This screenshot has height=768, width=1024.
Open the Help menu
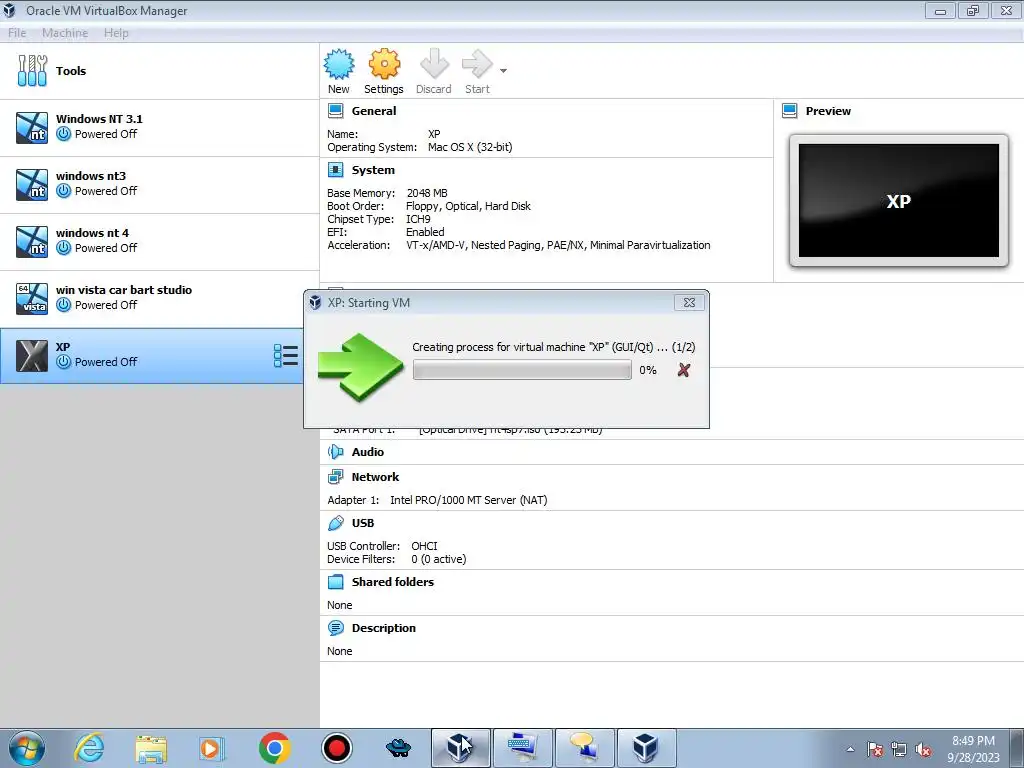[116, 33]
